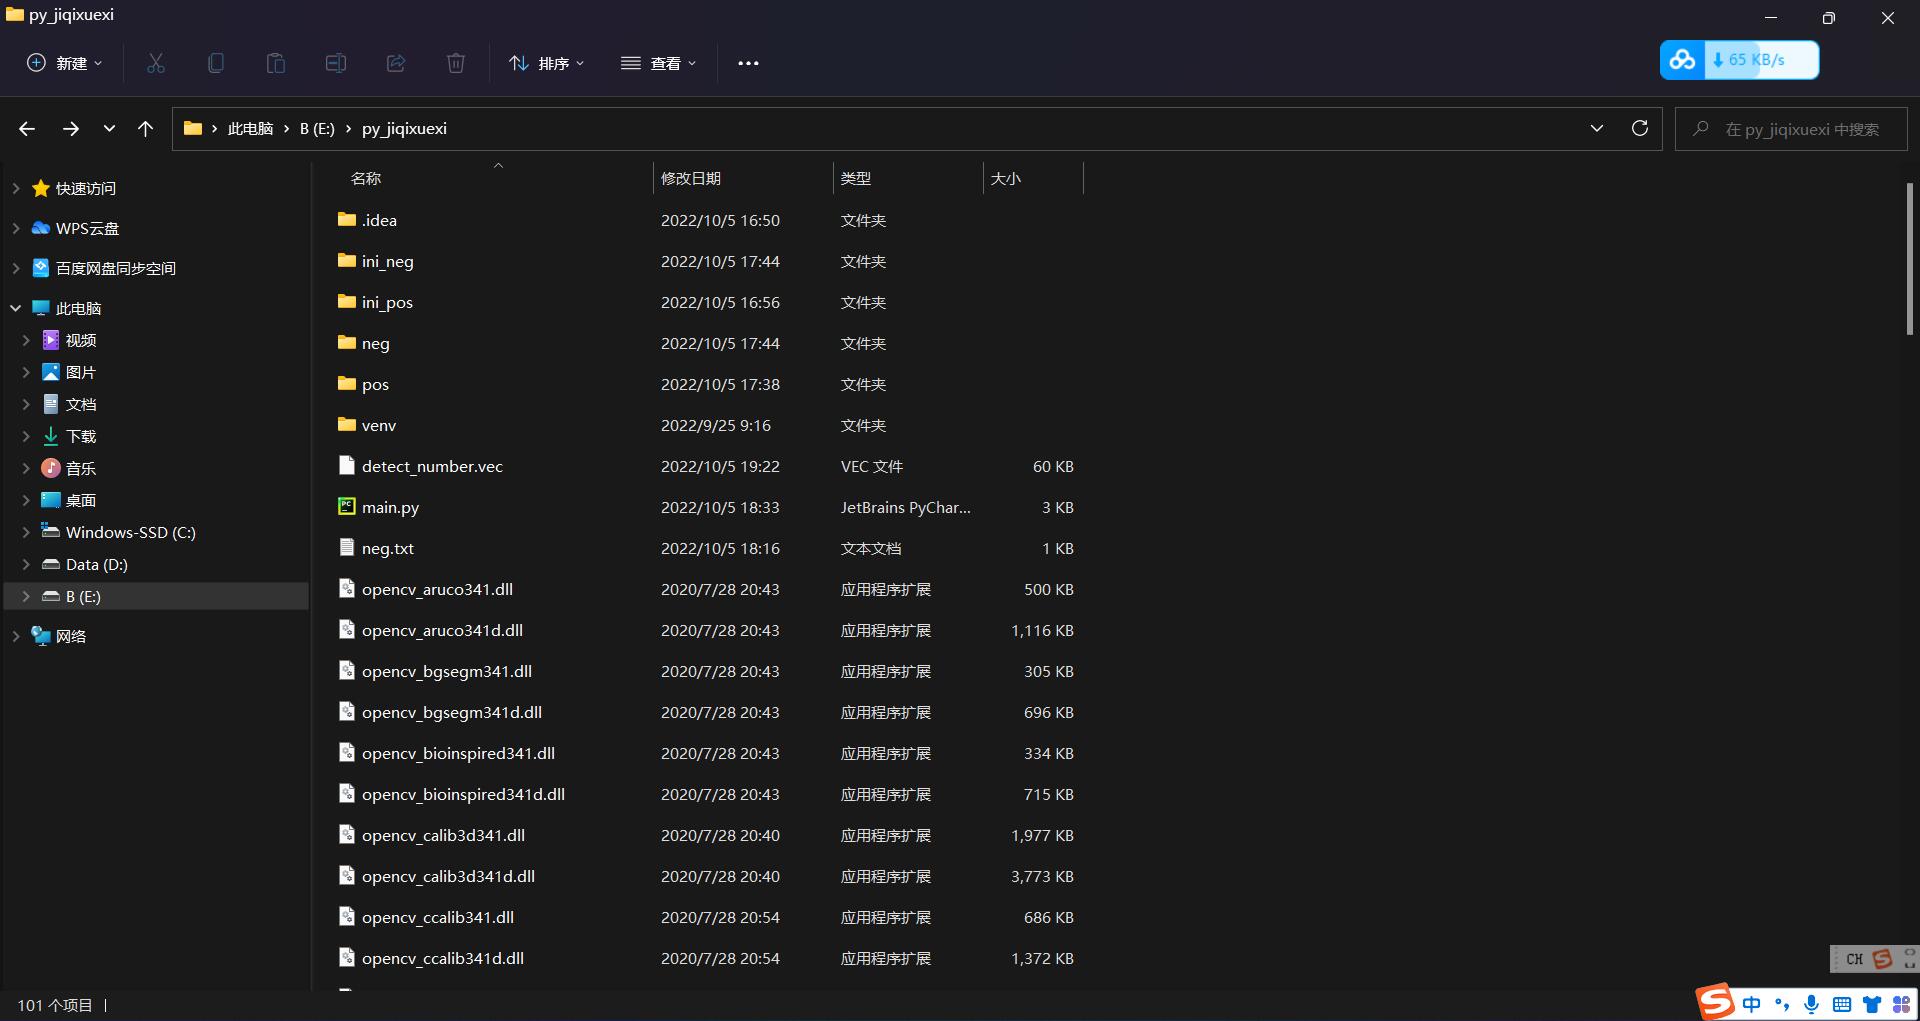The width and height of the screenshot is (1920, 1021).
Task: Expand the Data (D:) drive node
Action: pyautogui.click(x=26, y=564)
